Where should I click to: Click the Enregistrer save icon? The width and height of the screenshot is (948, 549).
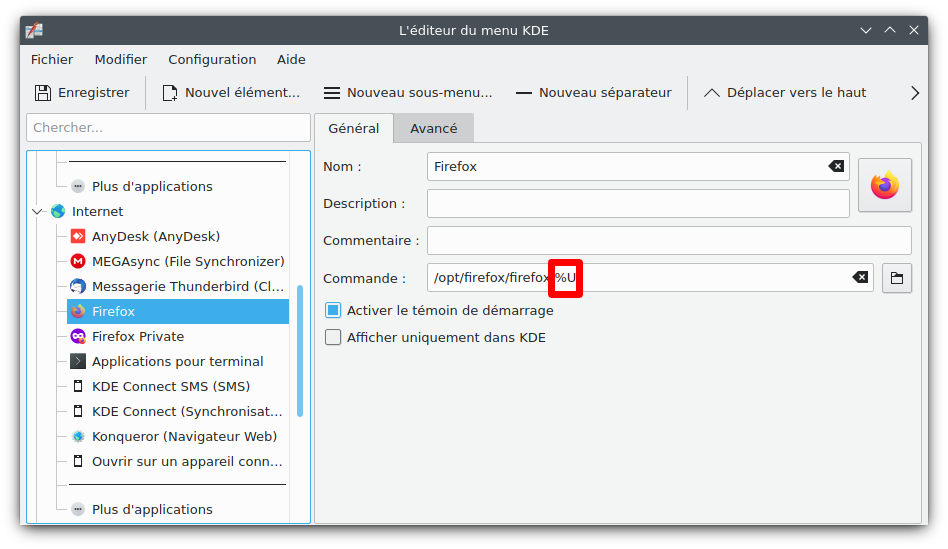tap(43, 93)
